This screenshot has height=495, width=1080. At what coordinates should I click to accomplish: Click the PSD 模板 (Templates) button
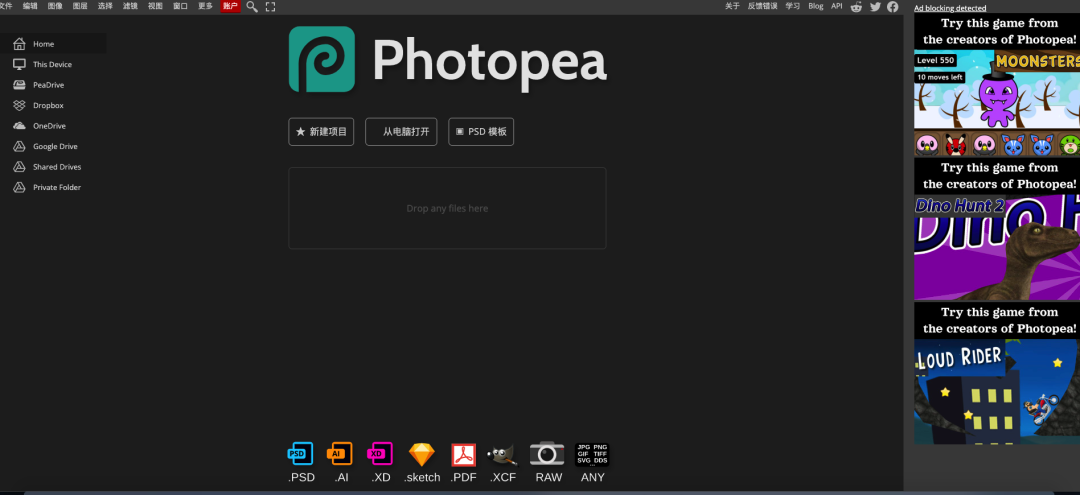point(481,131)
